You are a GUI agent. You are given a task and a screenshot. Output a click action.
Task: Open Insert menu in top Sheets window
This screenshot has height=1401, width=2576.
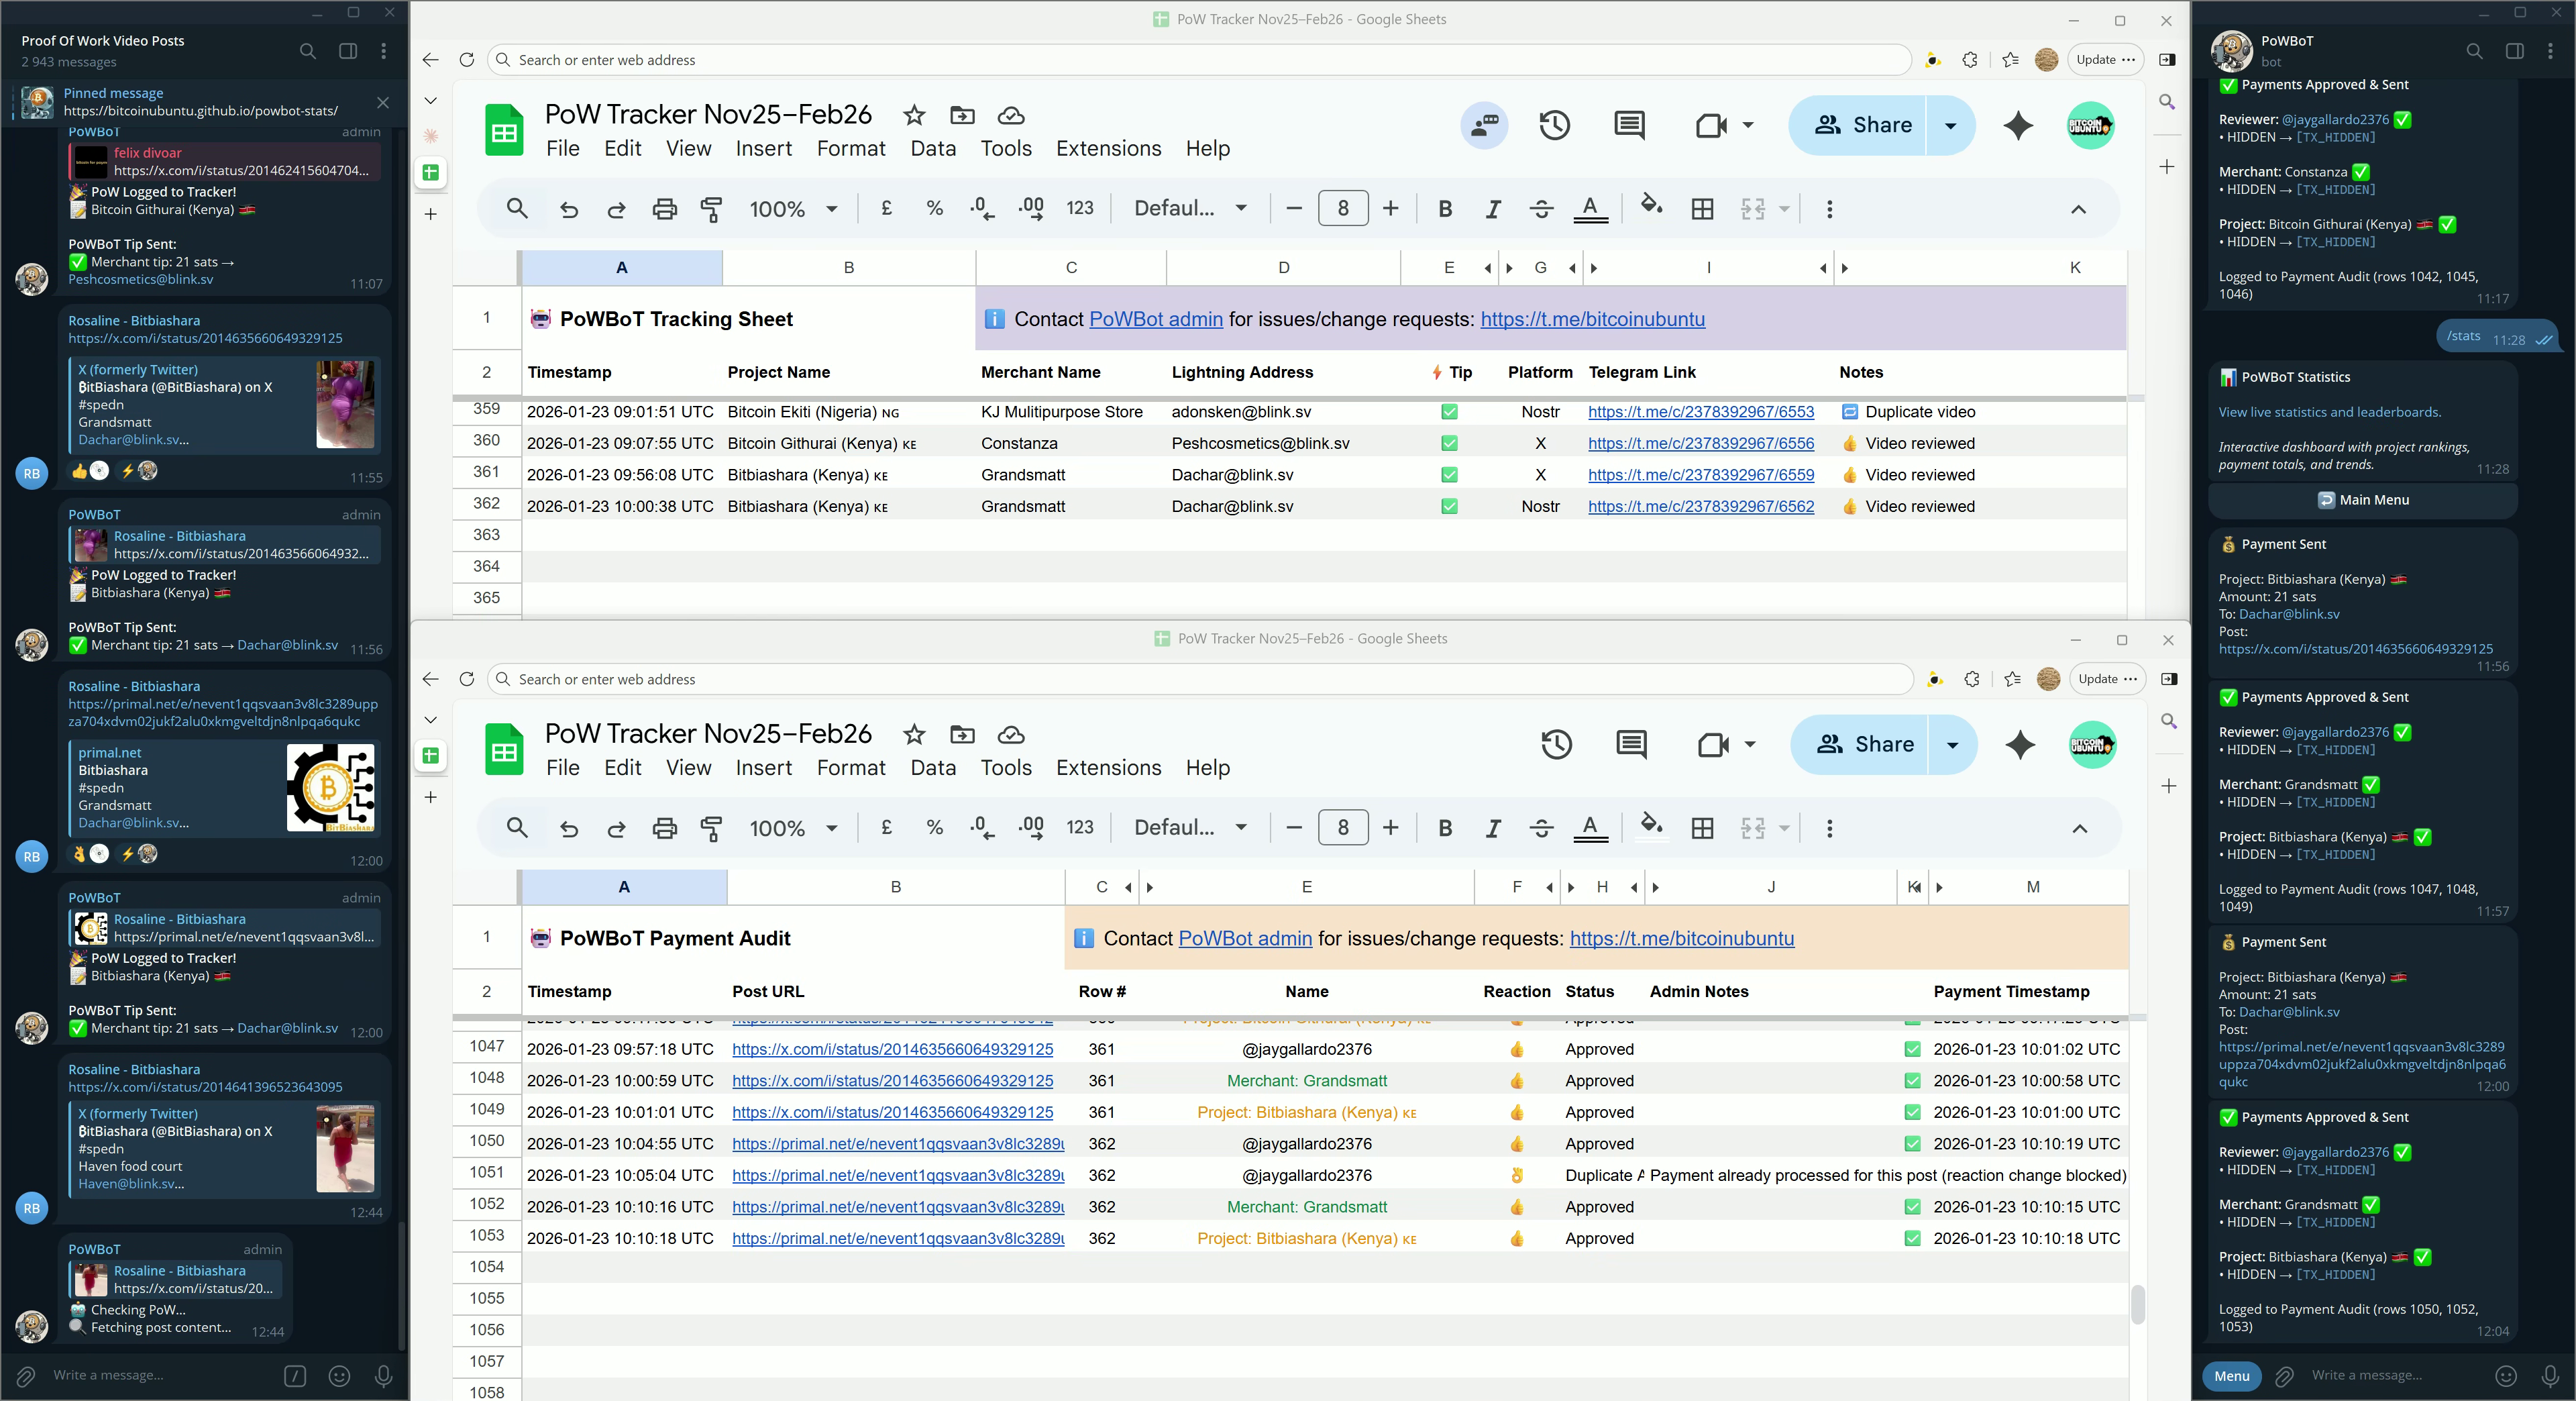763,149
